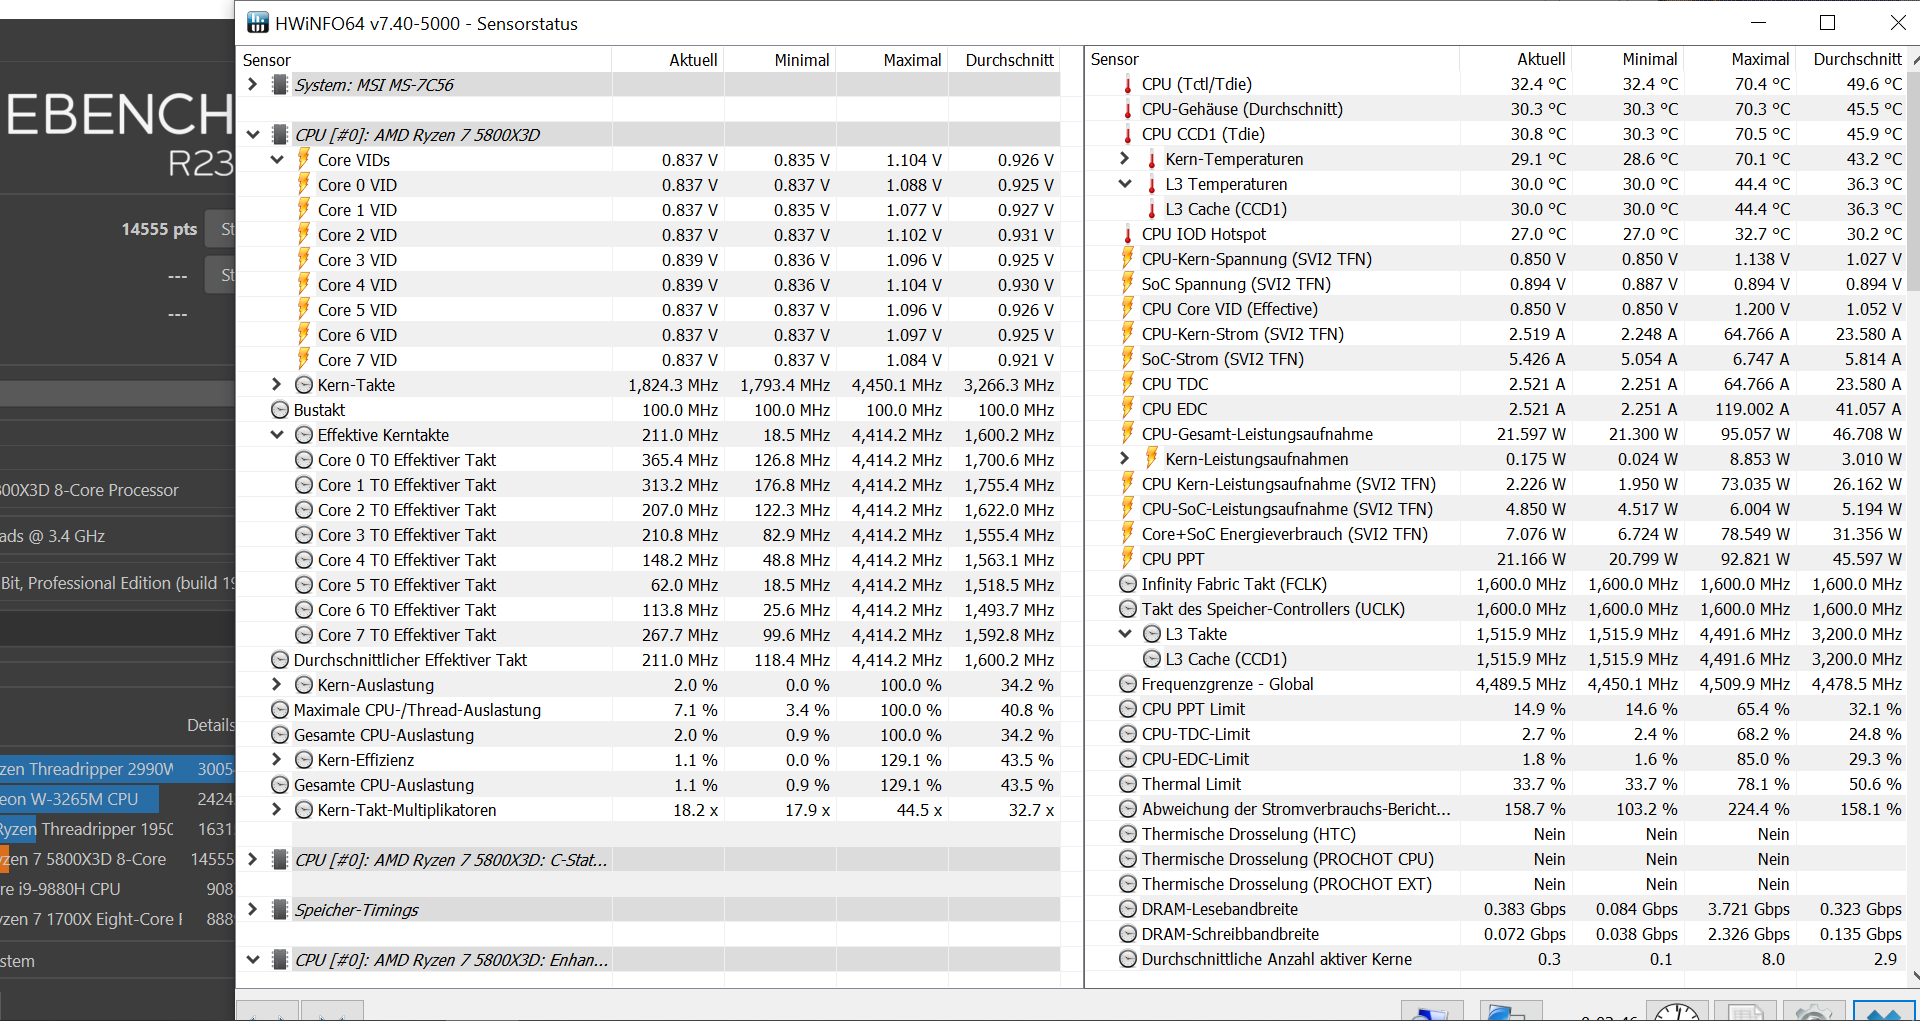This screenshot has height=1021, width=1920.
Task: Select Abweichung der Stromverbrauchs-Bericht... label
Action: 1296,809
